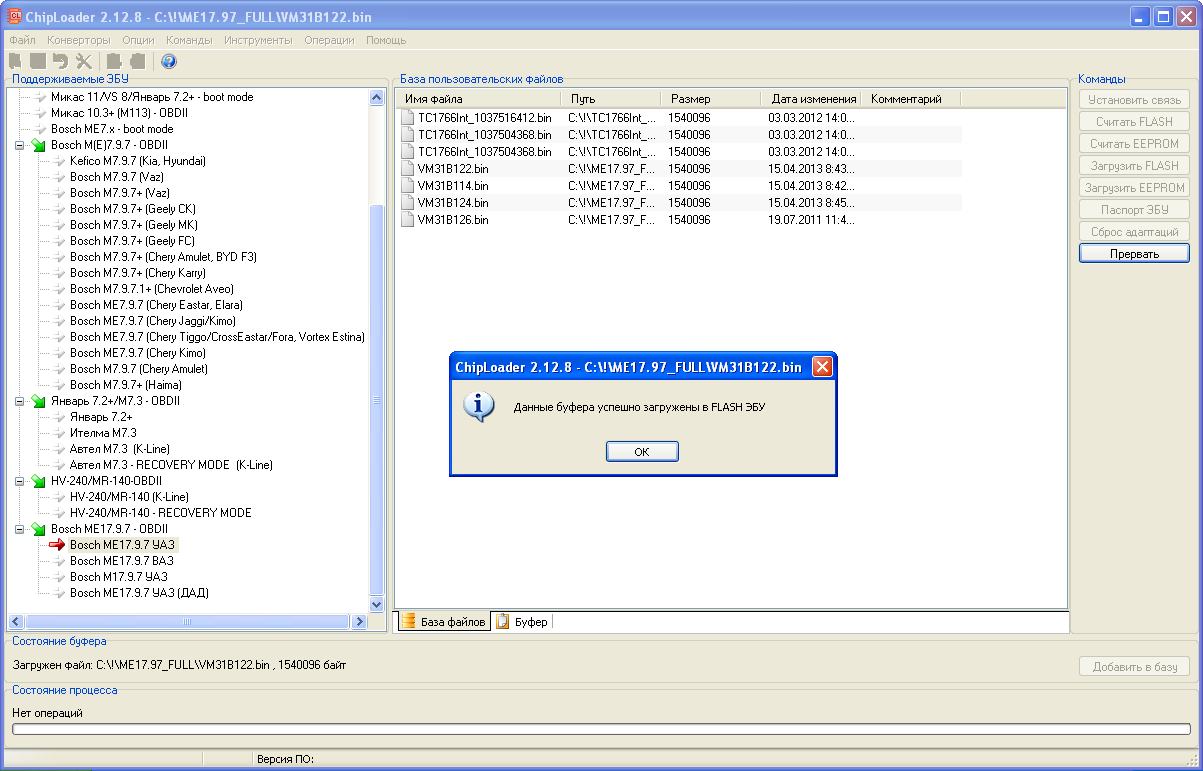Click the Прервать button
The width and height of the screenshot is (1203, 771).
coord(1134,254)
